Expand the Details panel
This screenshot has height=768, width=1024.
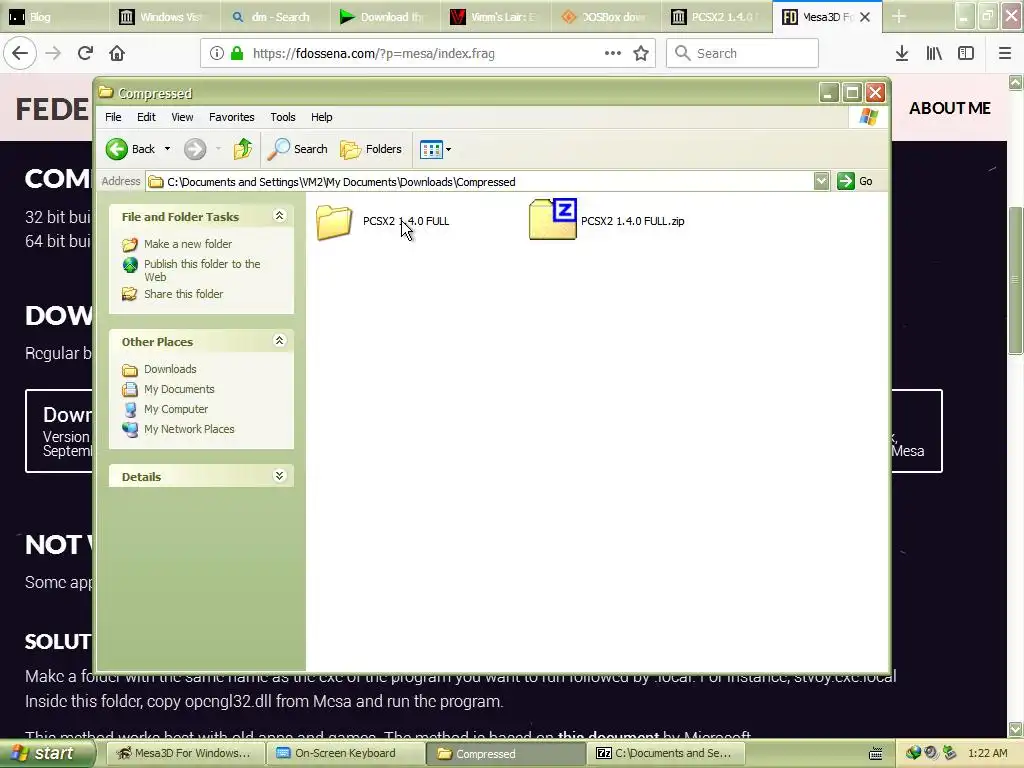coord(280,476)
